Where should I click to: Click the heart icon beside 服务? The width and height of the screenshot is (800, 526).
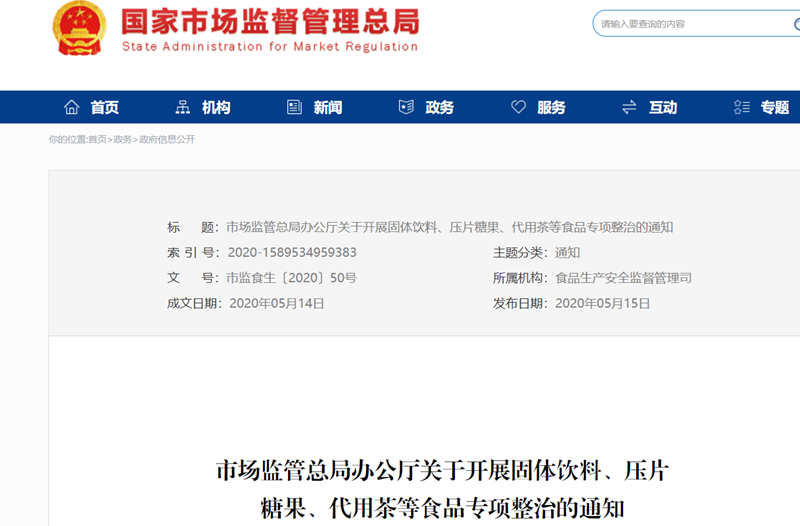tap(518, 107)
